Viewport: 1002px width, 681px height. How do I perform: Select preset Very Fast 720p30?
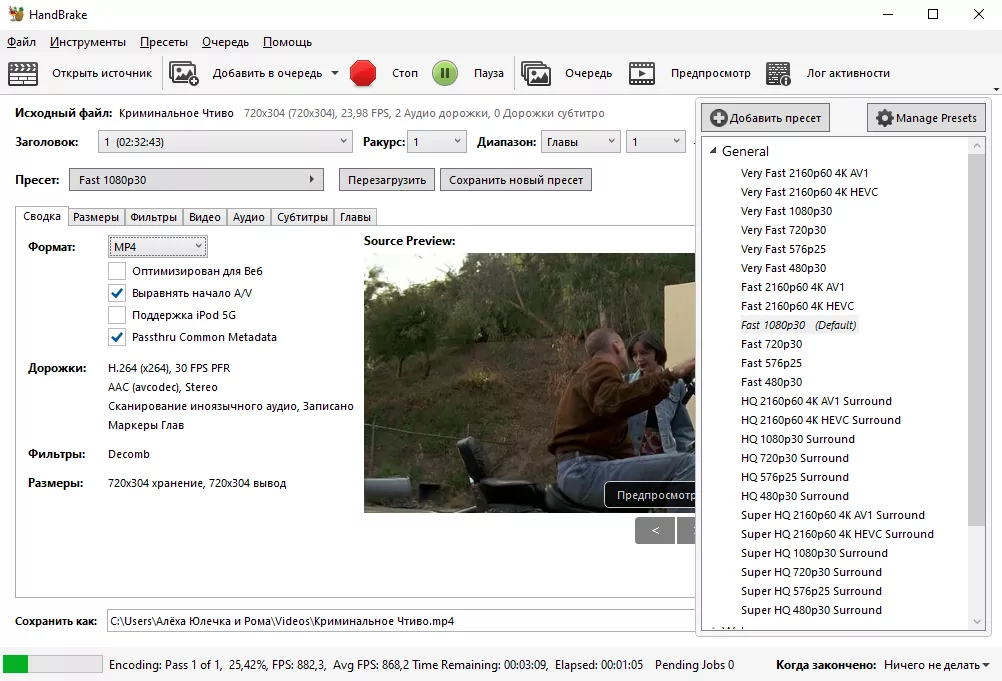pos(783,230)
